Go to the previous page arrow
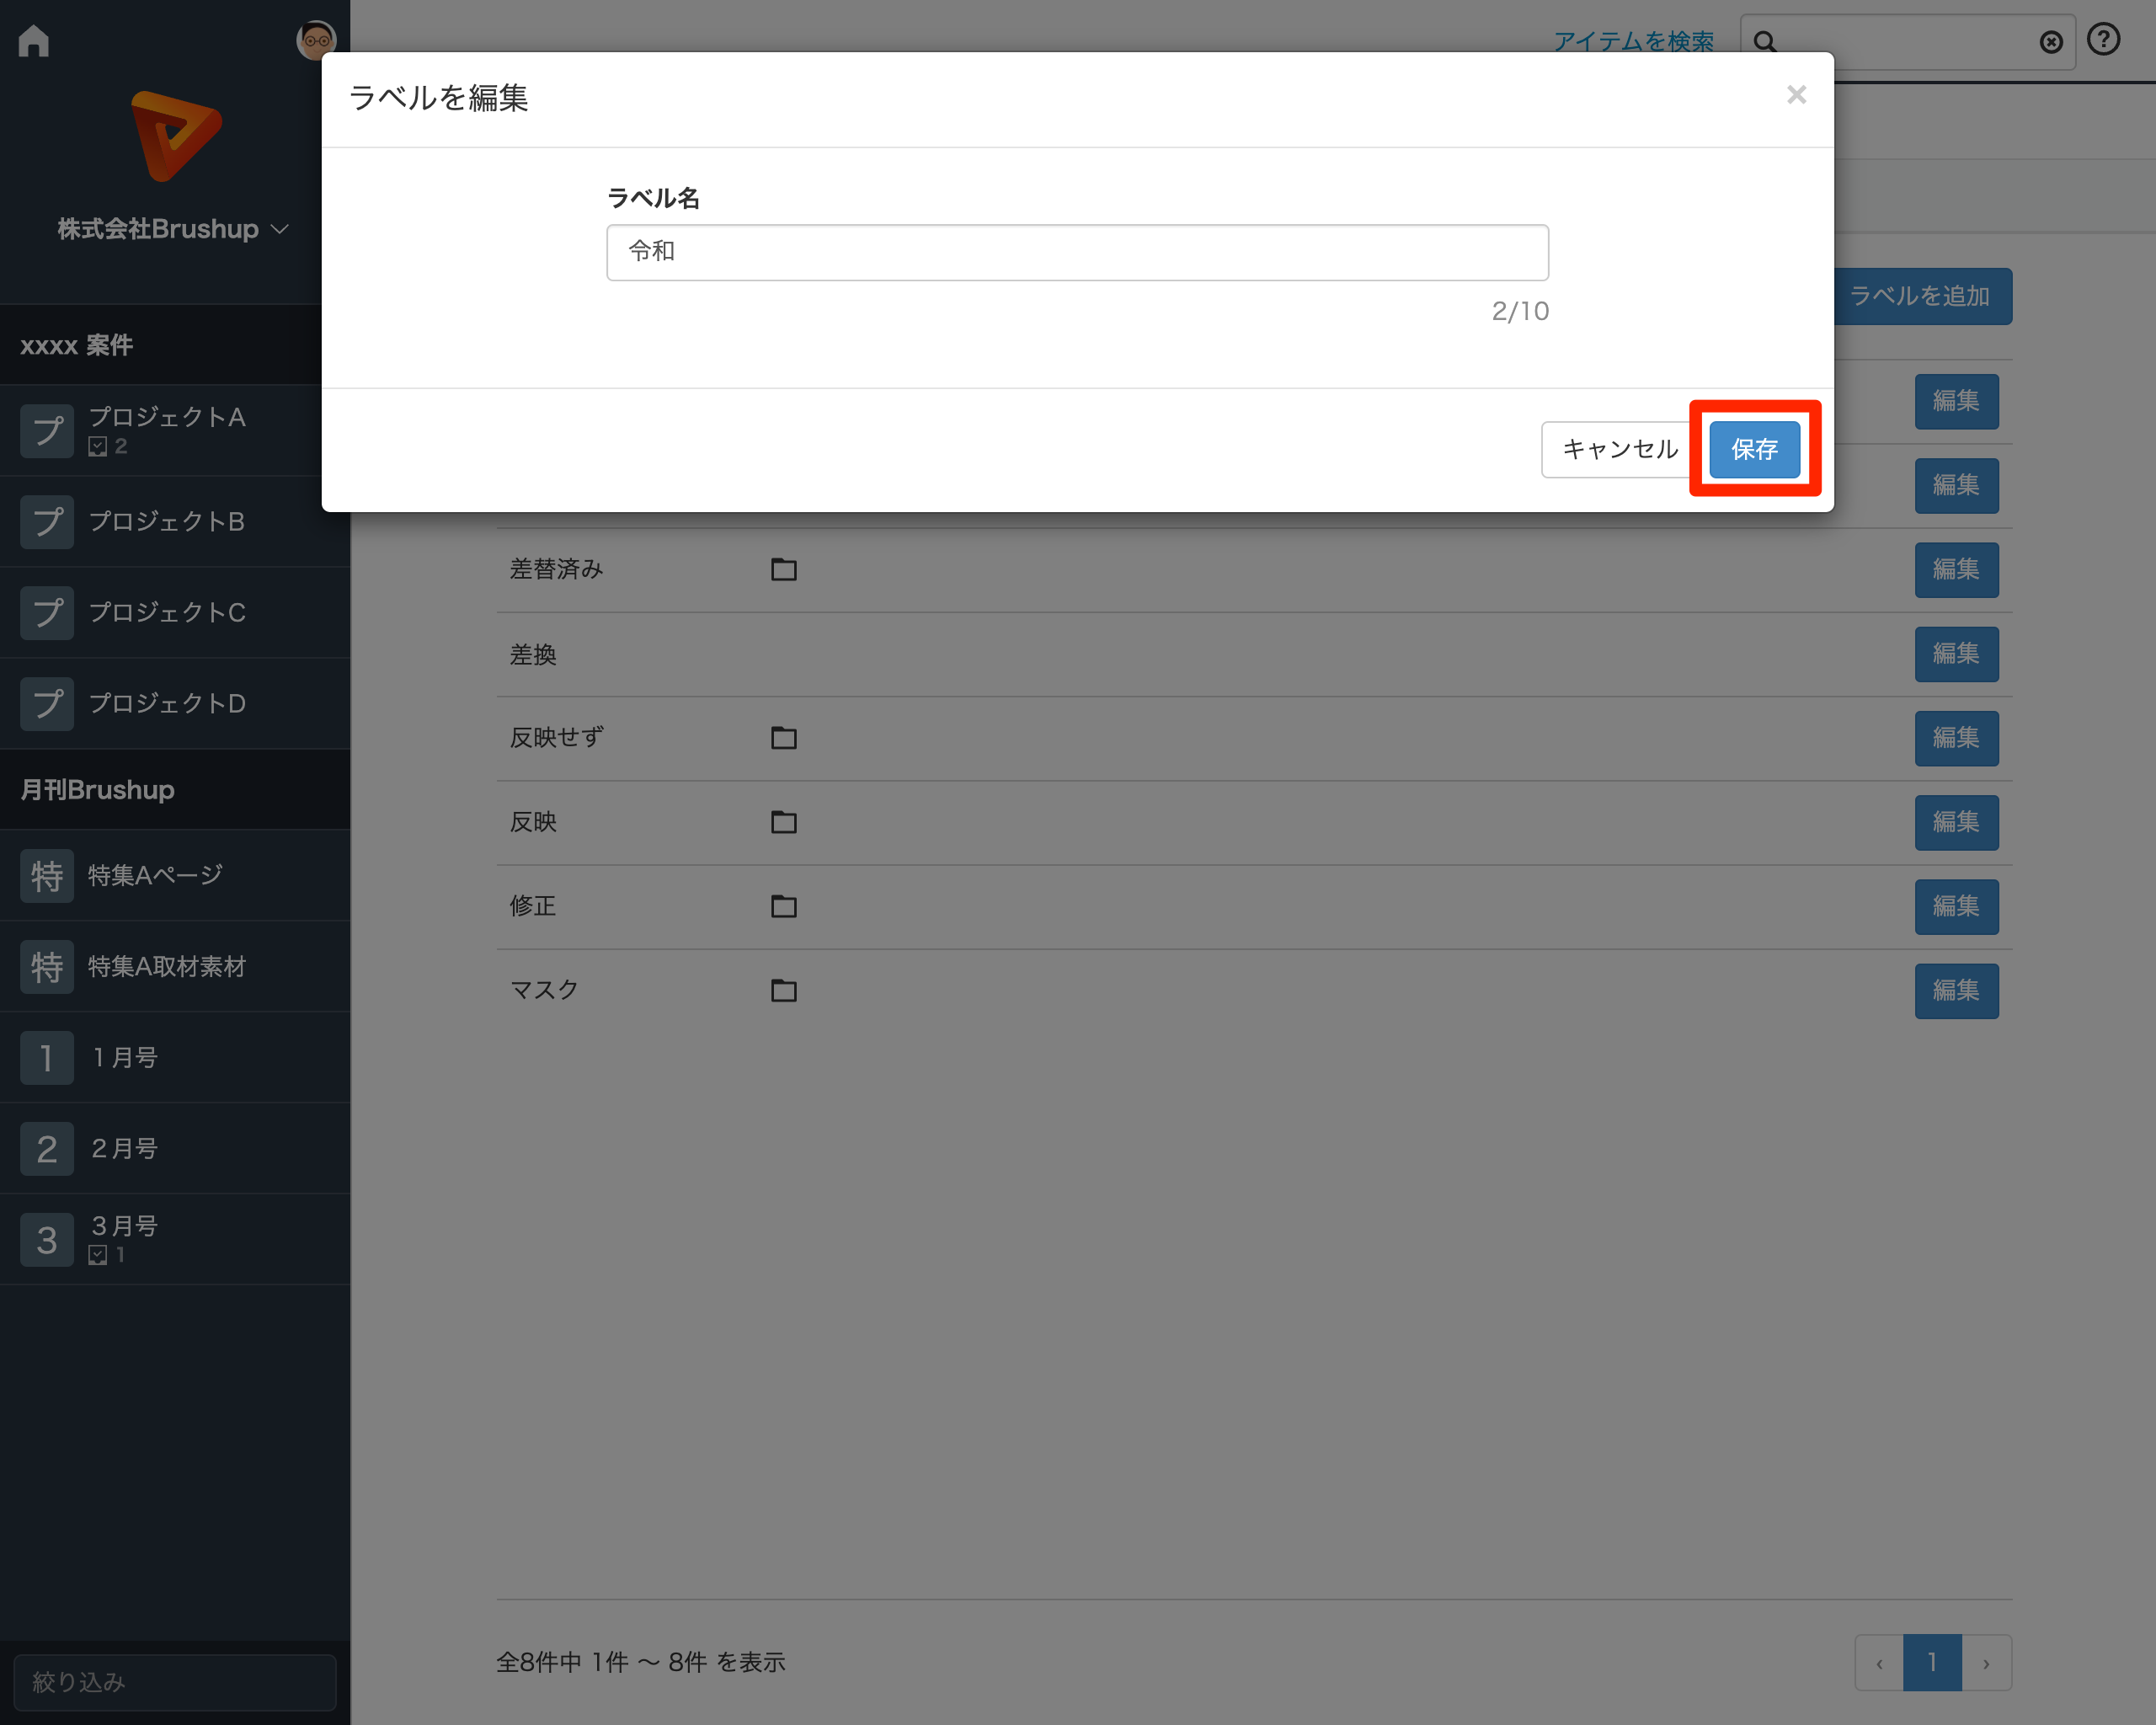 (1879, 1663)
